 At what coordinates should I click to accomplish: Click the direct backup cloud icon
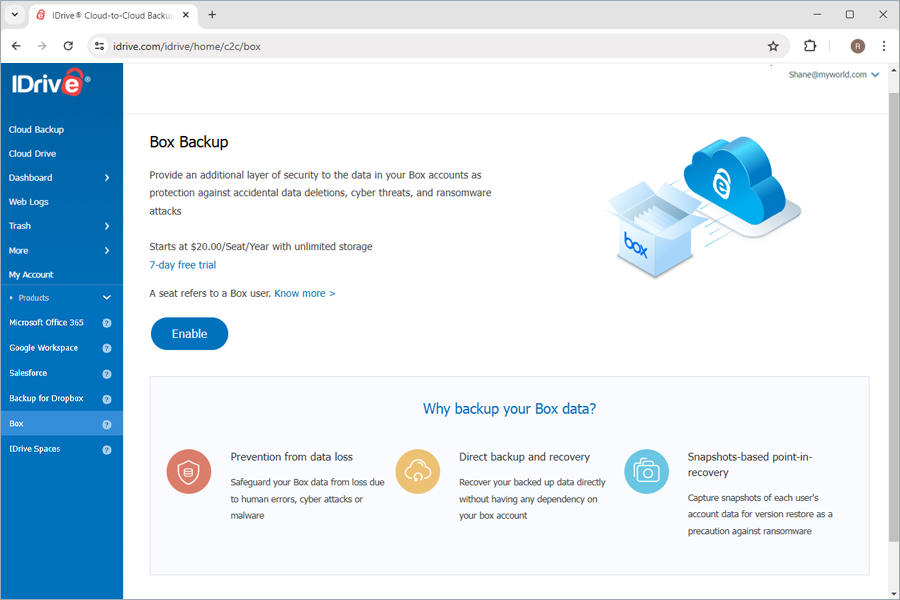tap(418, 471)
